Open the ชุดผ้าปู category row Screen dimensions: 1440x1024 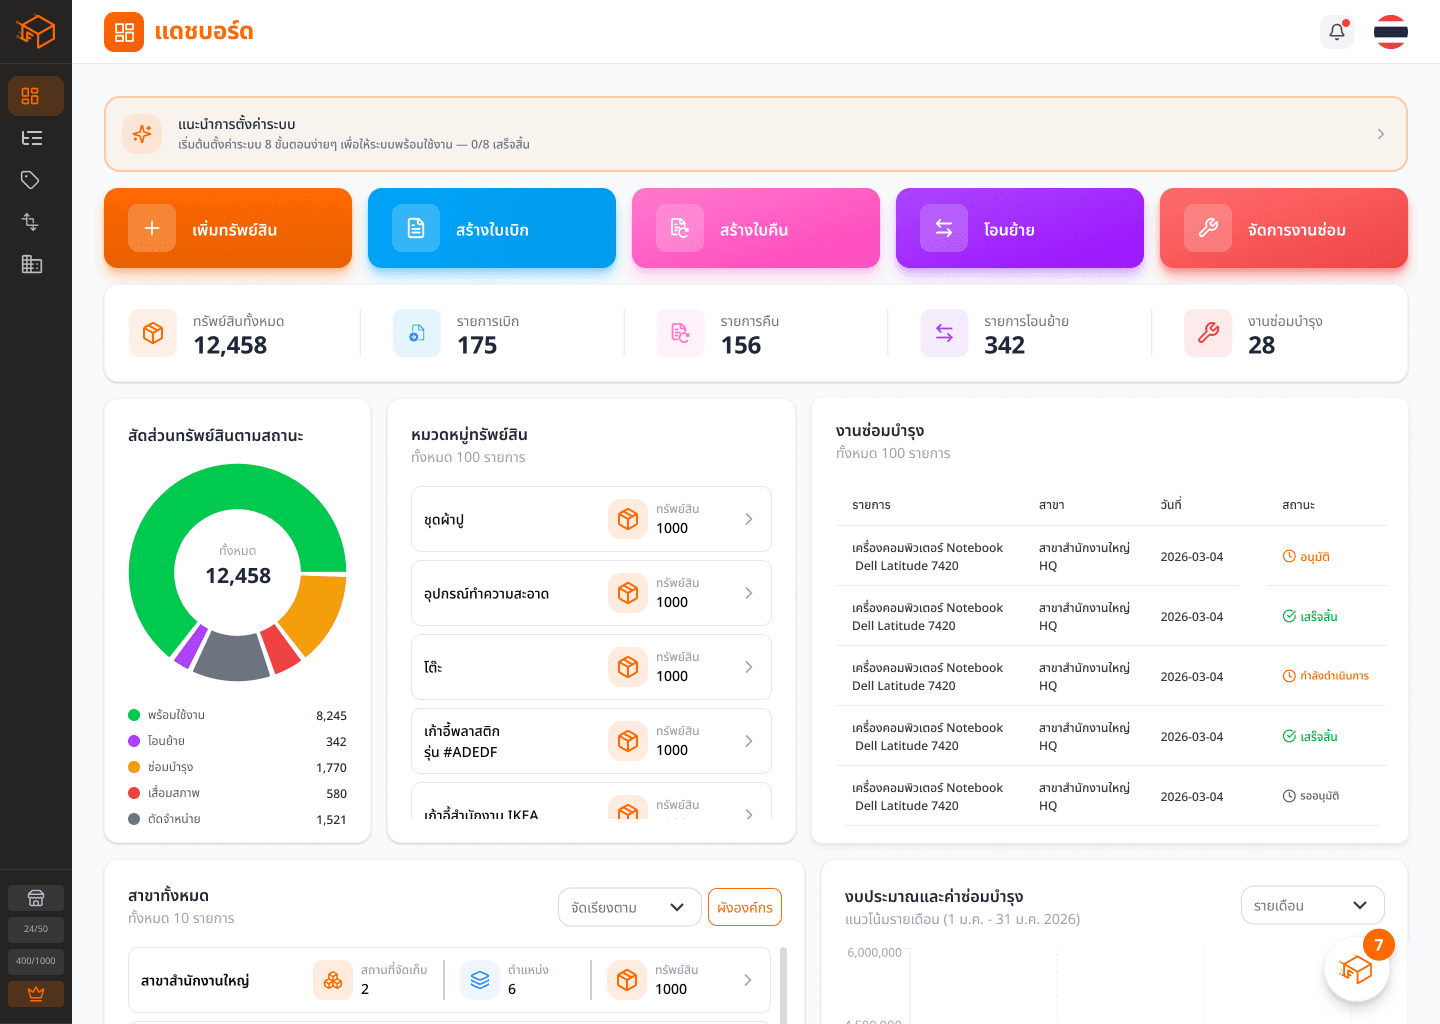click(x=591, y=519)
